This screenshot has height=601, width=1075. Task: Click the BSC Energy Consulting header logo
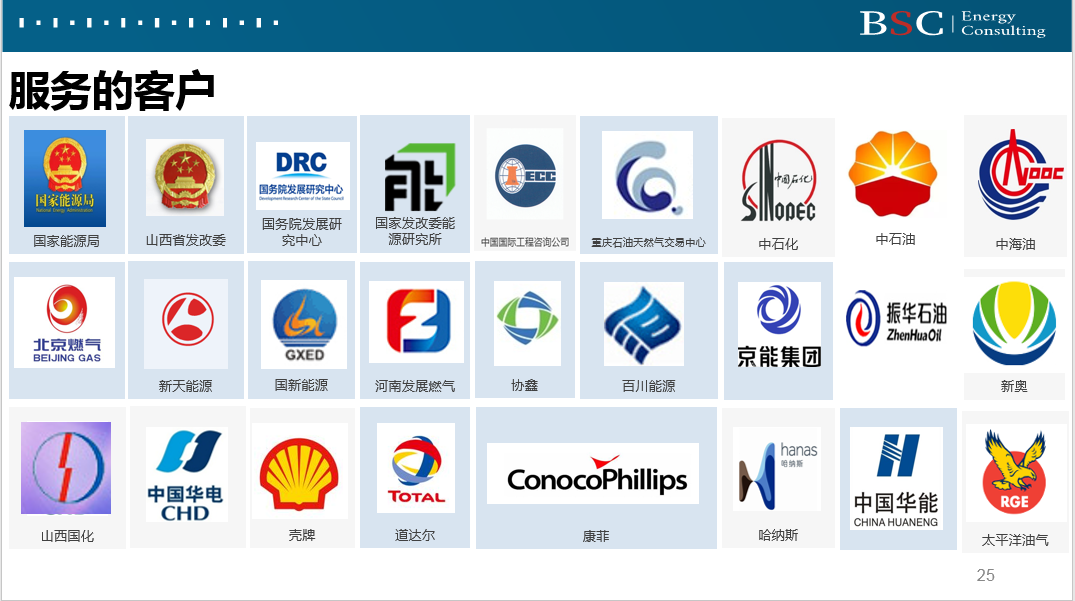pyautogui.click(x=953, y=23)
